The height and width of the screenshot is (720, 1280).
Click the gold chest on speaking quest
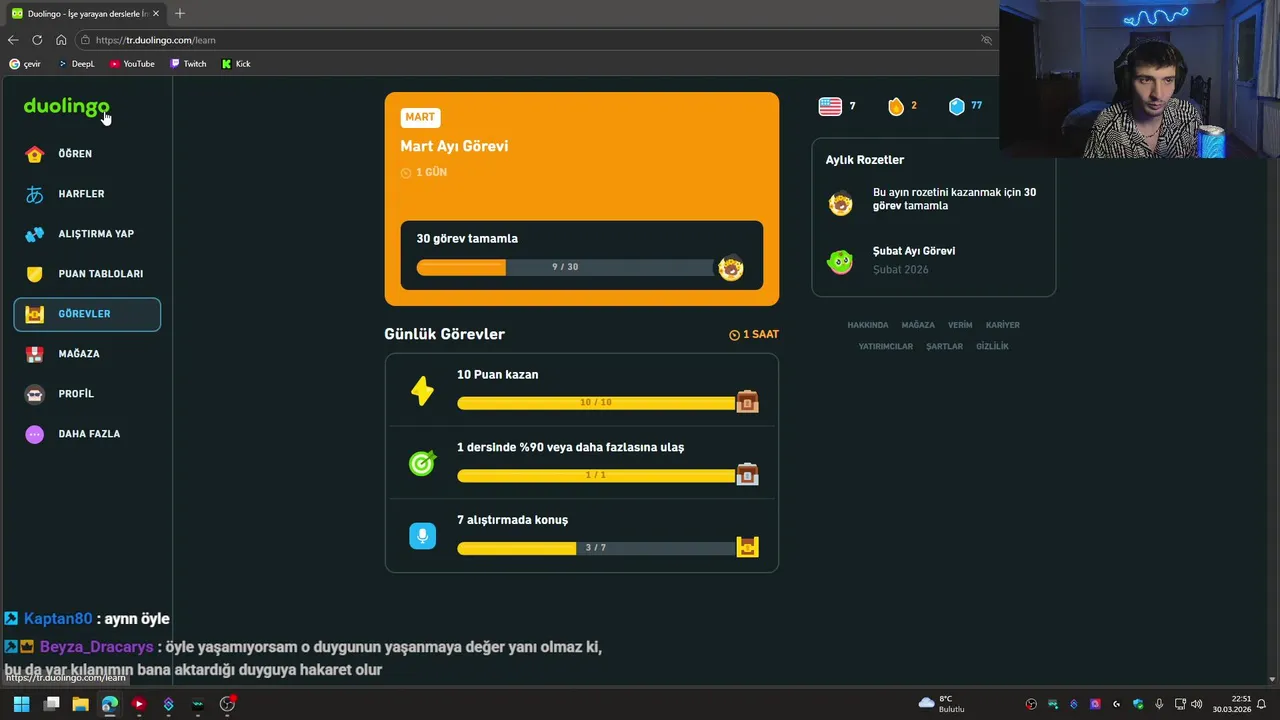pos(747,546)
